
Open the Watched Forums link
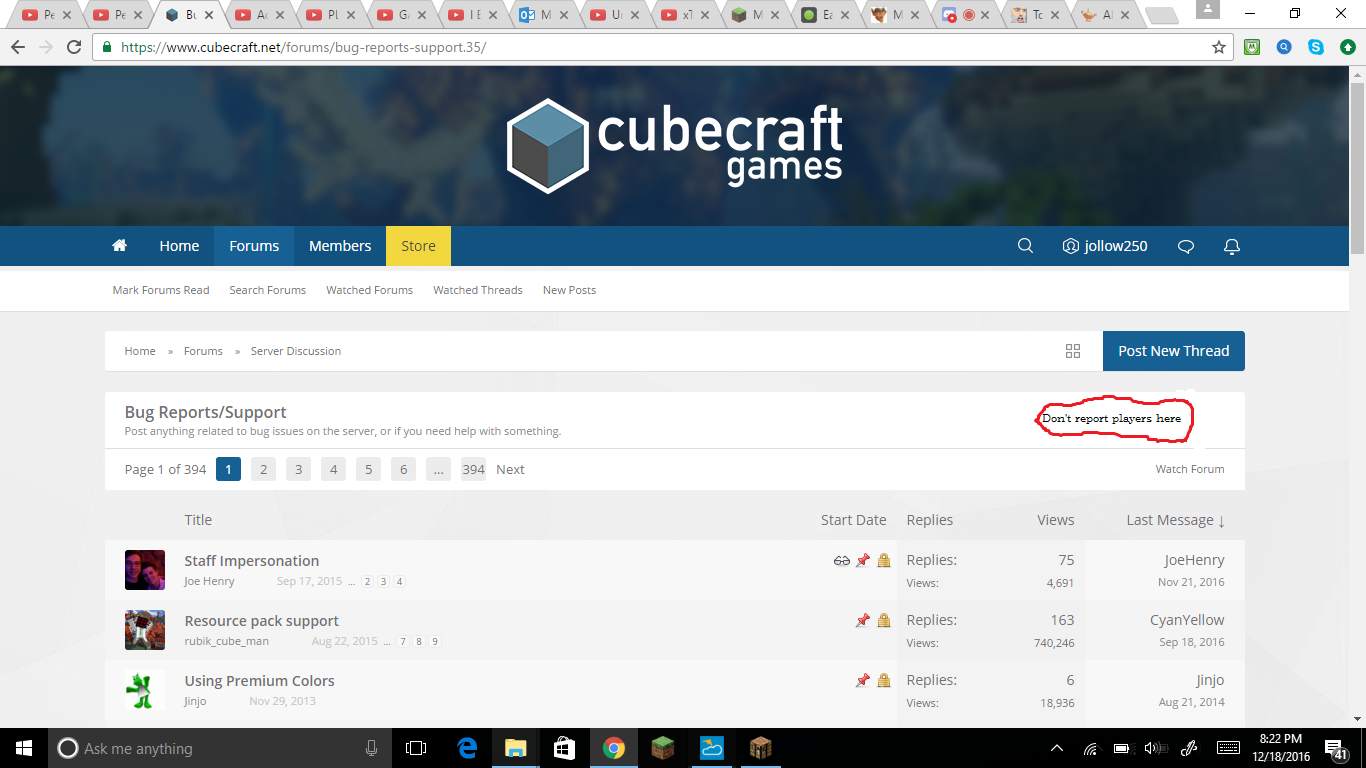369,290
